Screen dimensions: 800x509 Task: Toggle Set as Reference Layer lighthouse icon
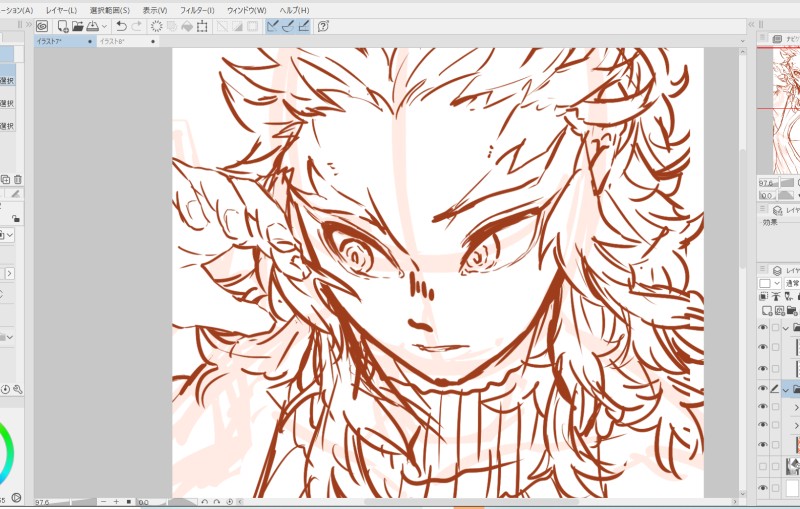click(x=776, y=296)
